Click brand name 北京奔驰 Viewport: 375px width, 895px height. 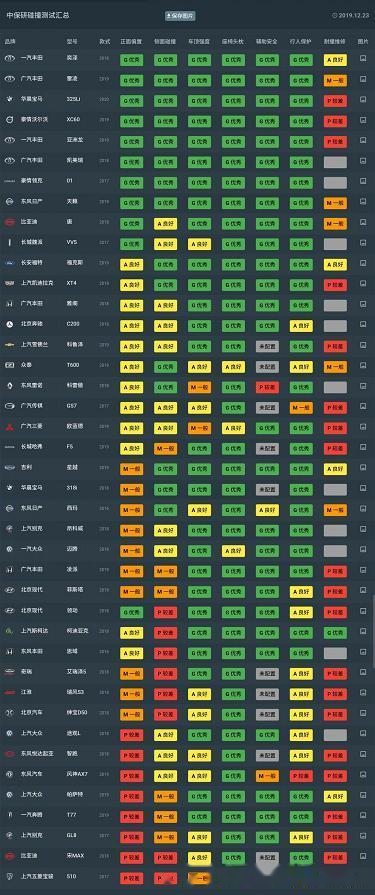[32, 324]
